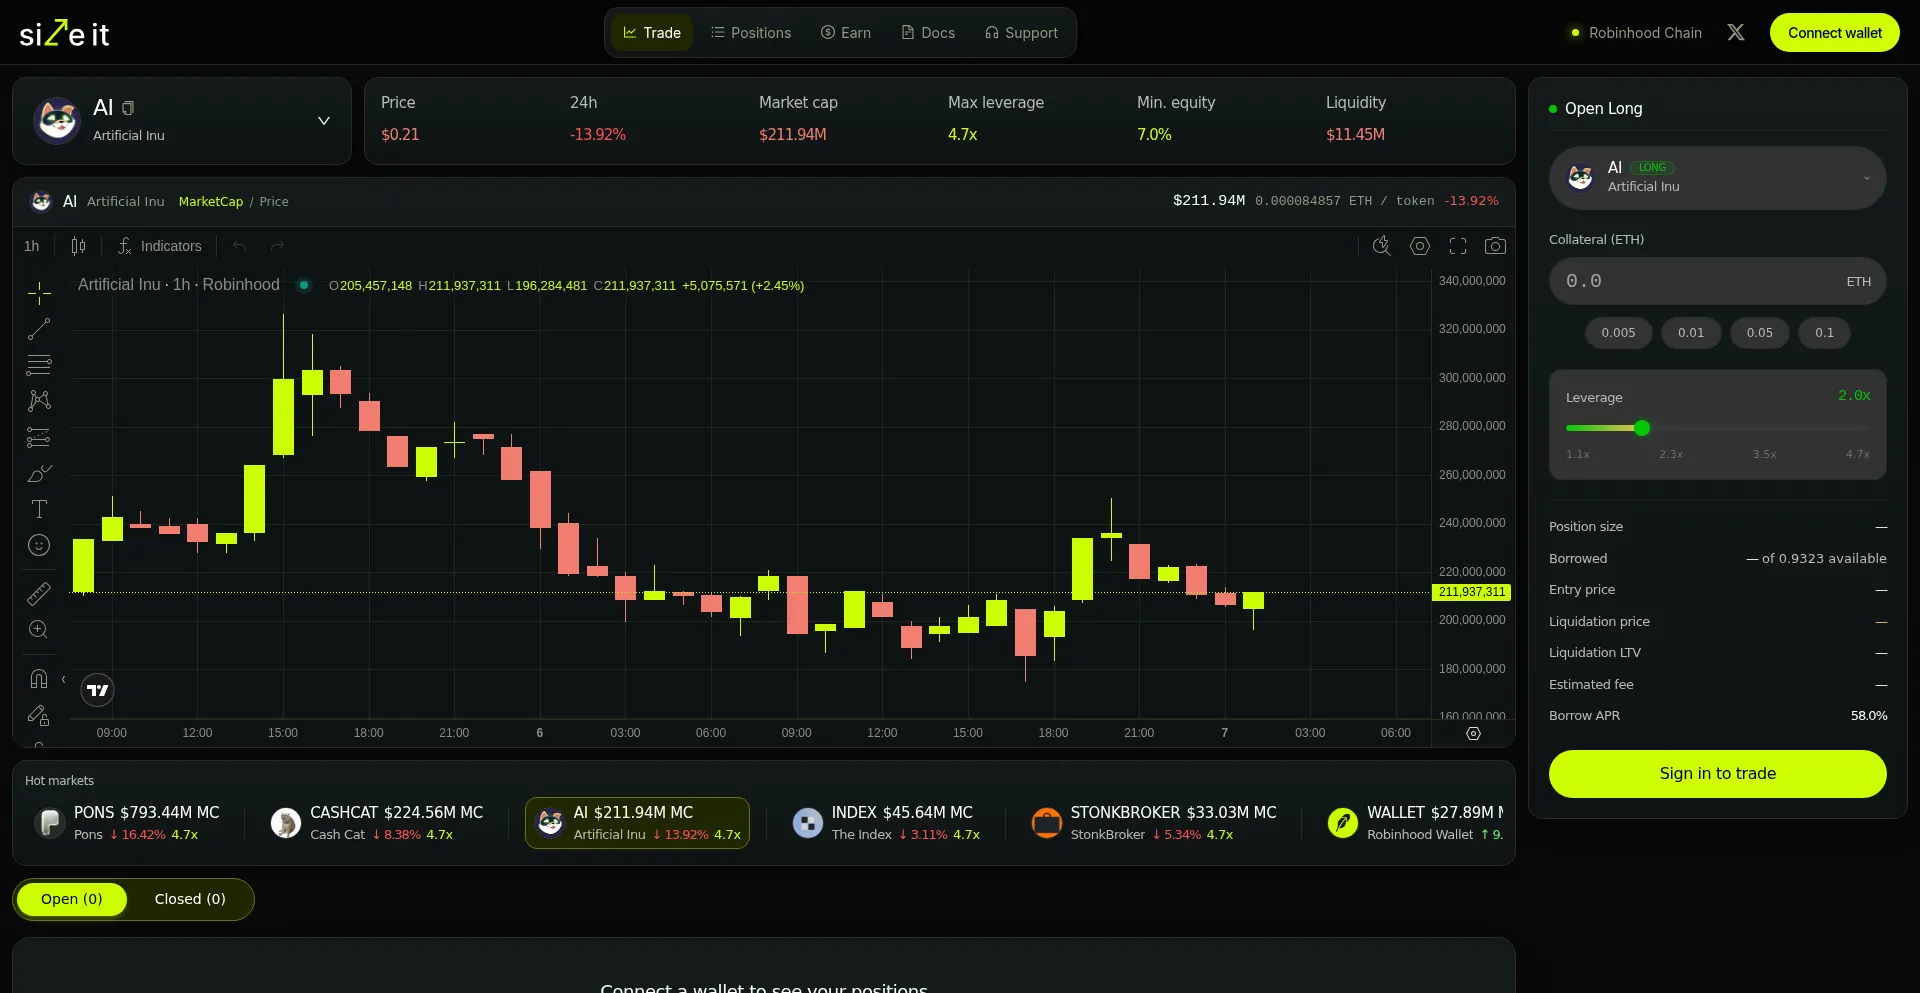Select the trend line drawing tool
1920x993 pixels.
[x=39, y=329]
